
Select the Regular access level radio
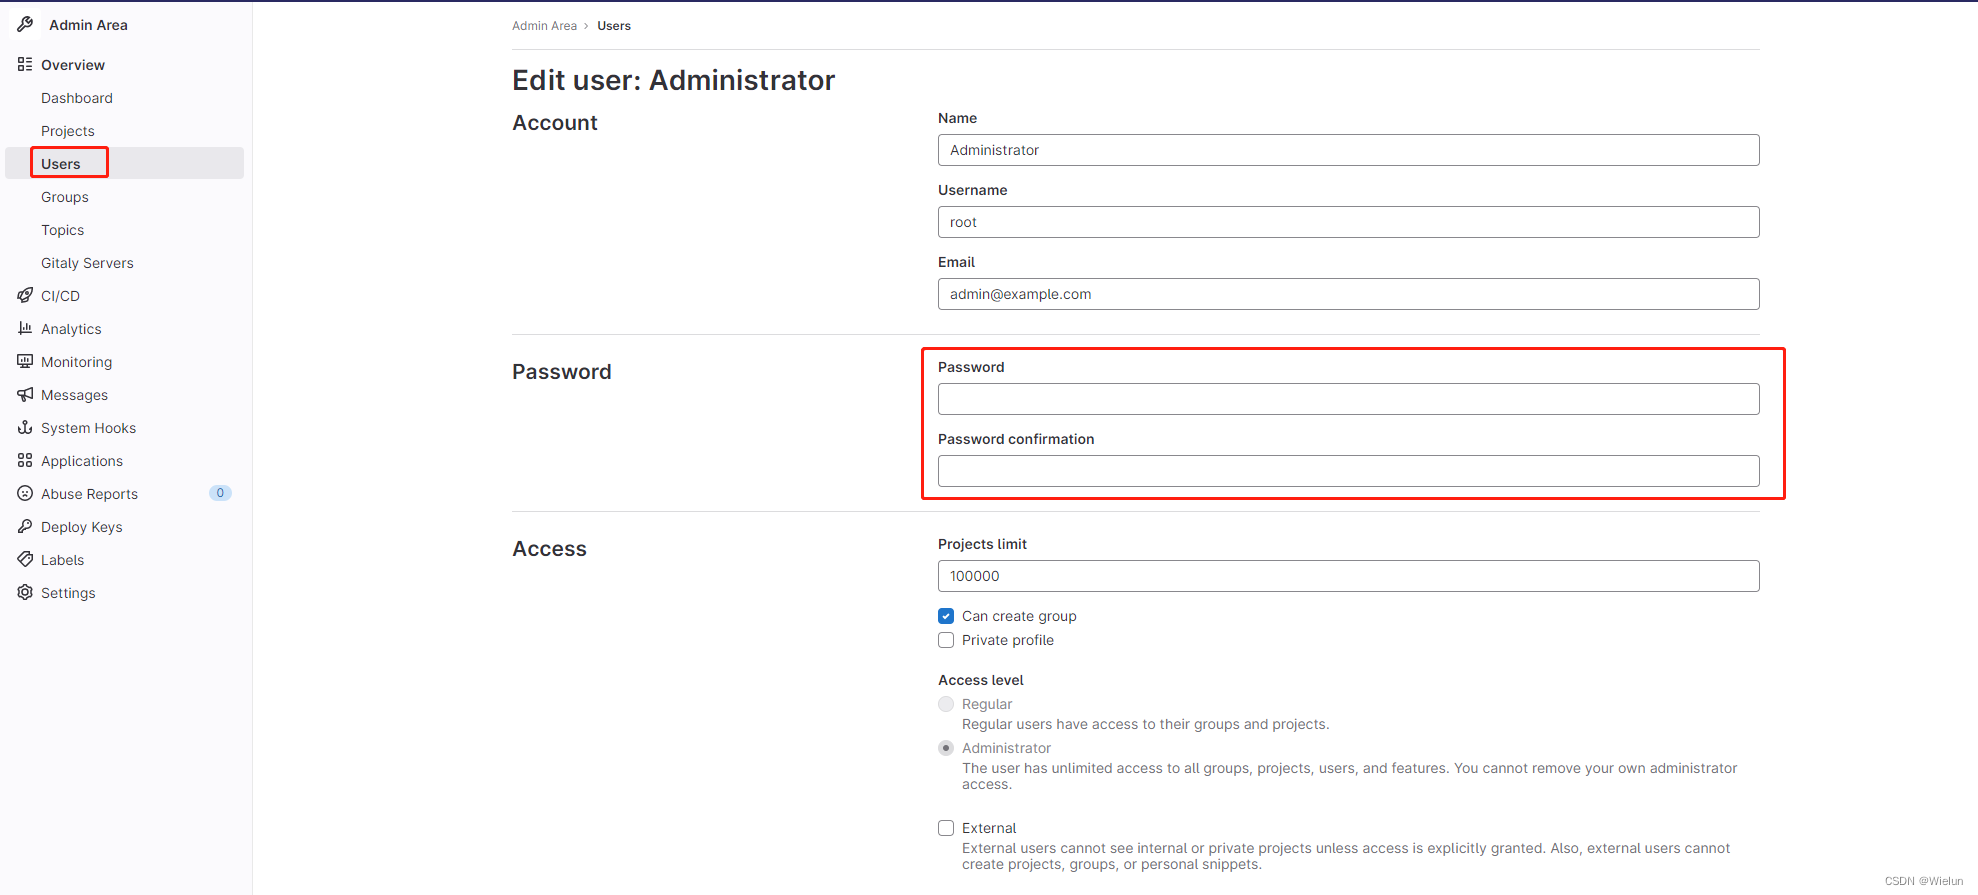(946, 704)
